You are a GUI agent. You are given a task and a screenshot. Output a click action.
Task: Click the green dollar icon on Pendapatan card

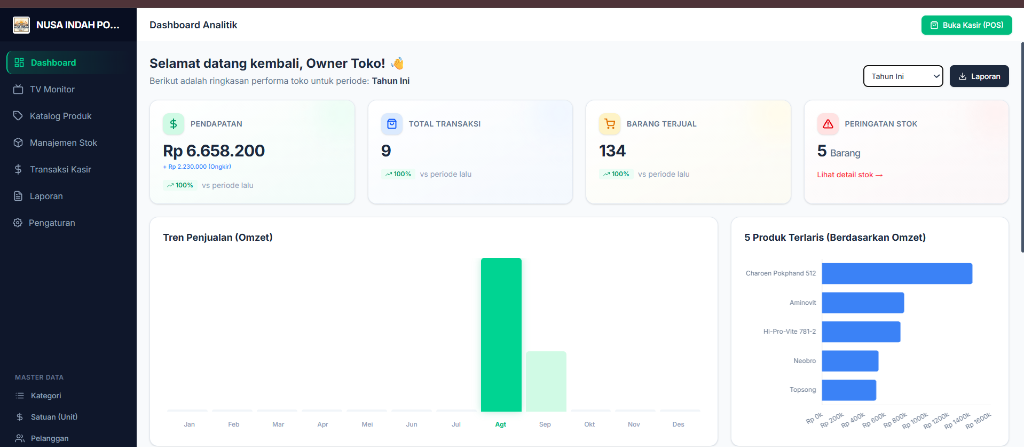pyautogui.click(x=174, y=124)
